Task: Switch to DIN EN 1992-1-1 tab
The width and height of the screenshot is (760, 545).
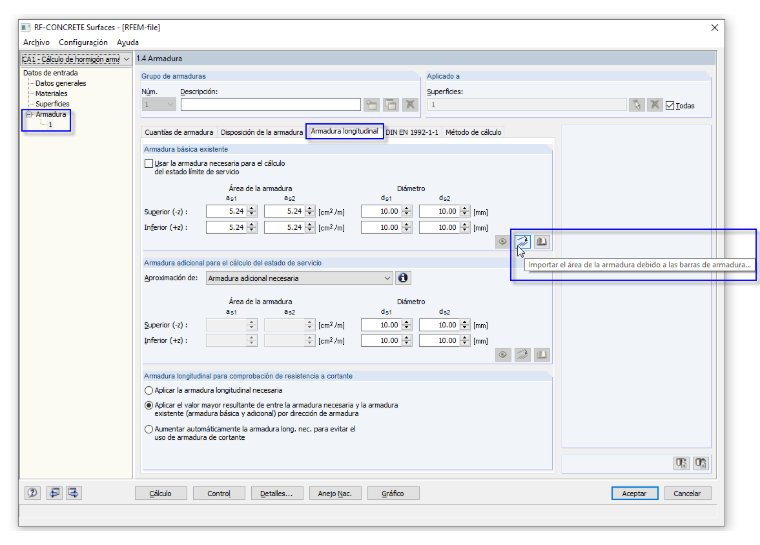Action: (412, 132)
